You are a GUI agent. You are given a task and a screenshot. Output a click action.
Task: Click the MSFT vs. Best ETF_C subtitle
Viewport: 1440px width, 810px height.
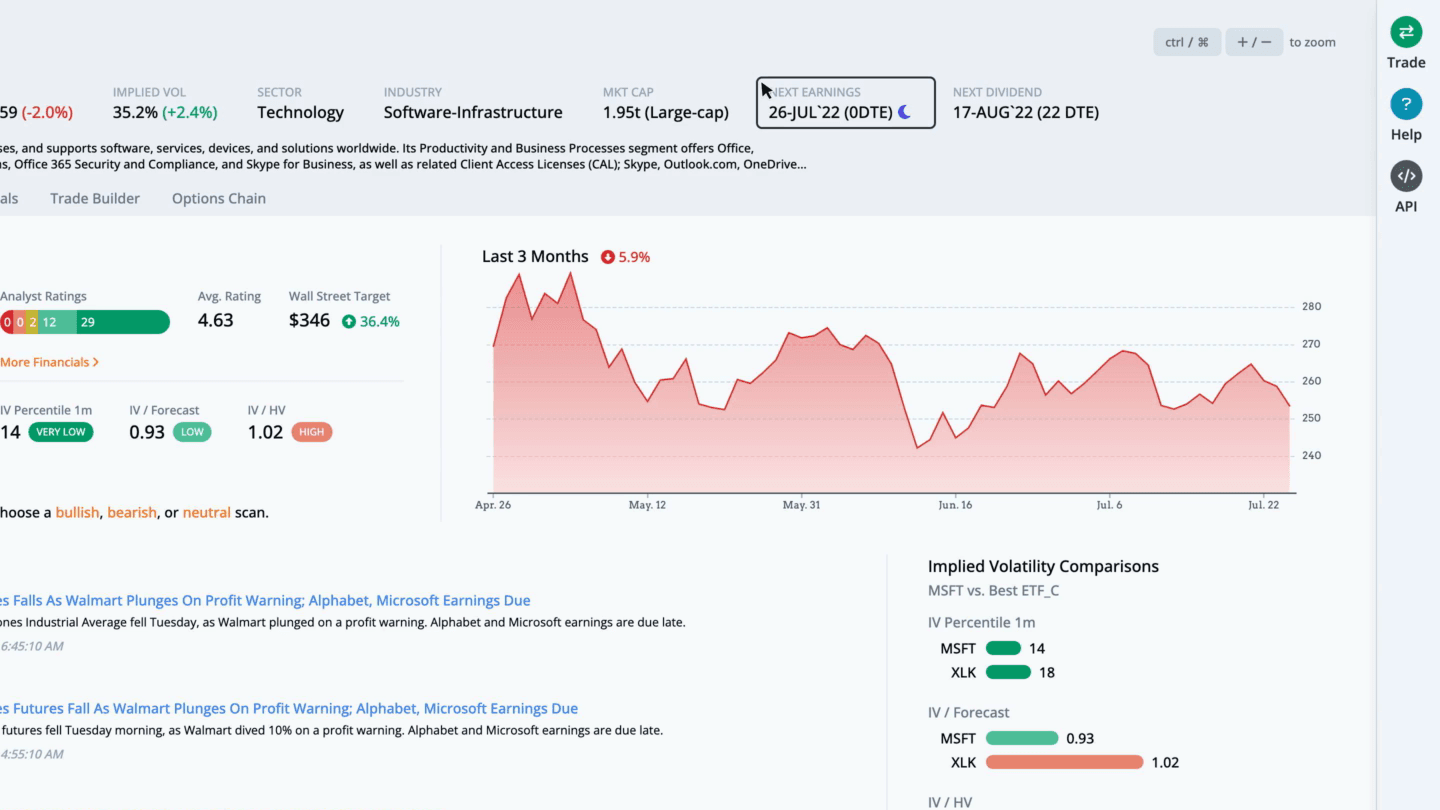[993, 590]
